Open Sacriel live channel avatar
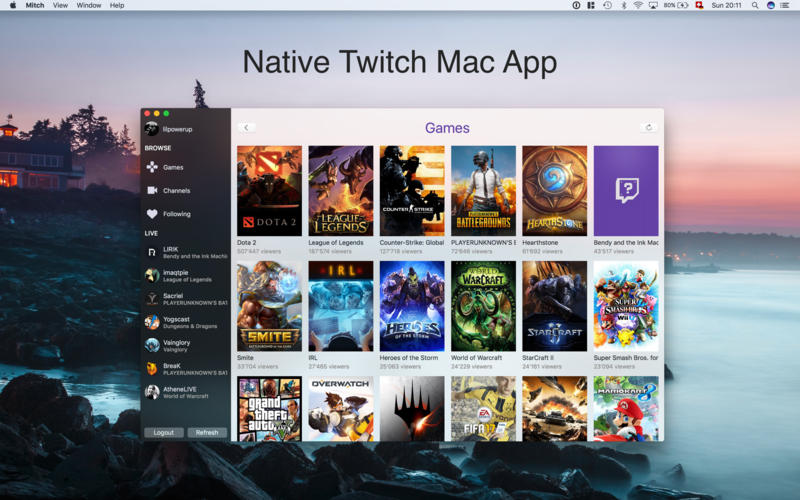 pos(152,298)
